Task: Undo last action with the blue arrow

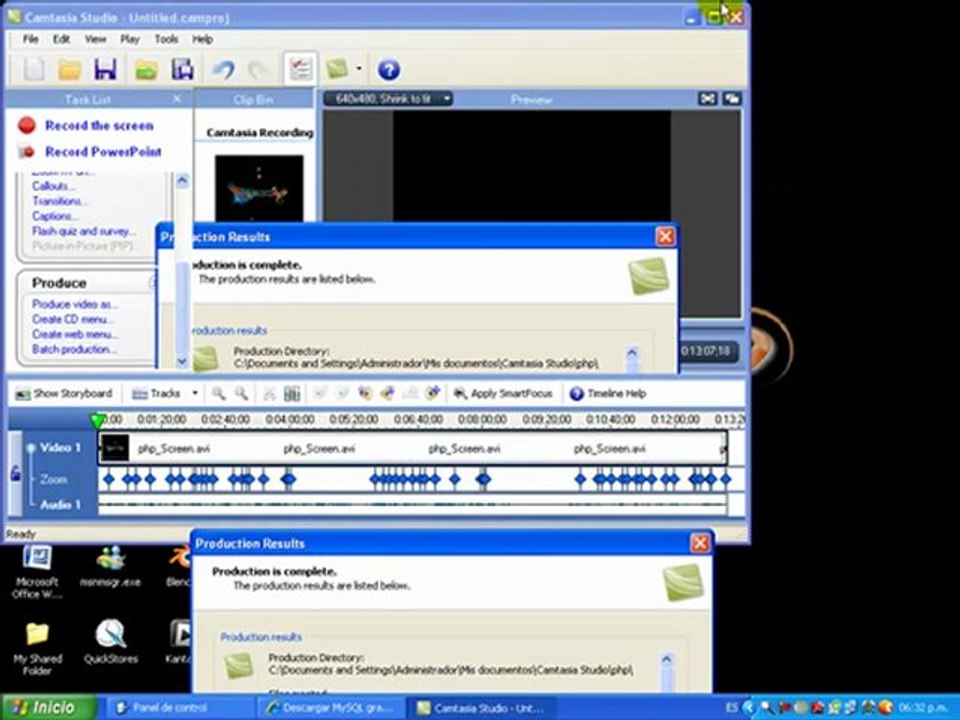Action: (x=223, y=69)
